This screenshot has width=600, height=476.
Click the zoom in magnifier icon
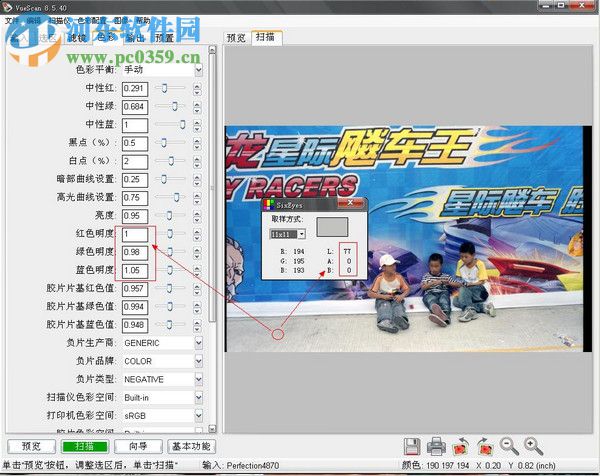[533, 447]
